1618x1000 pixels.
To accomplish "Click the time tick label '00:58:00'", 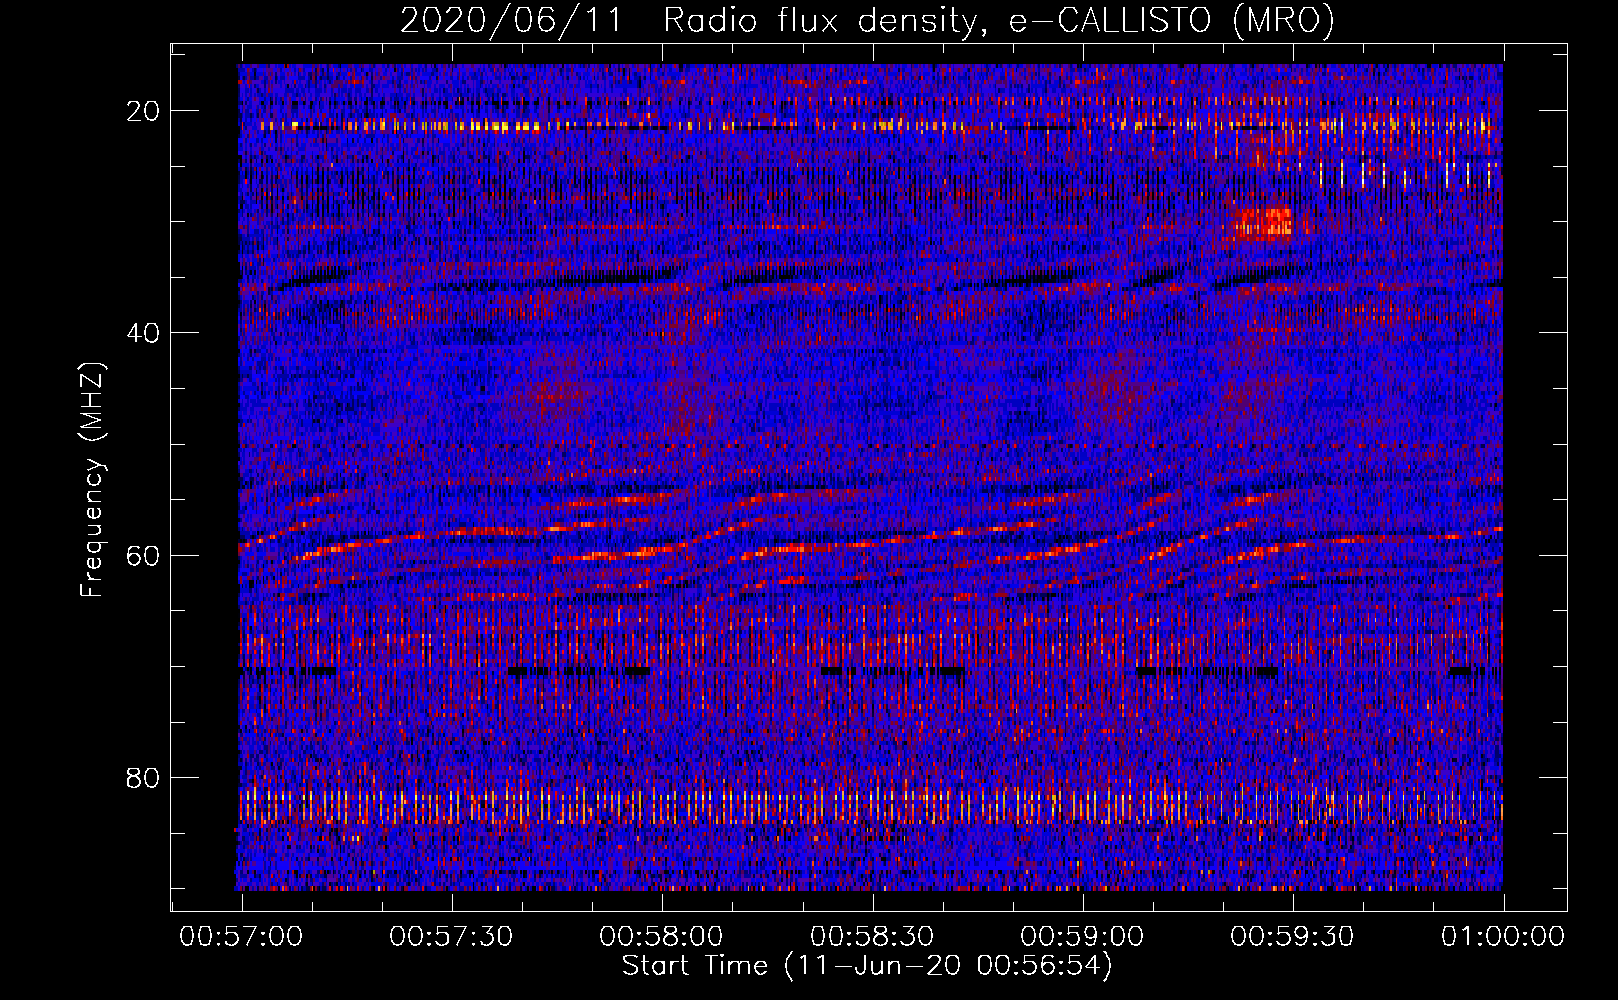I will click(x=661, y=936).
